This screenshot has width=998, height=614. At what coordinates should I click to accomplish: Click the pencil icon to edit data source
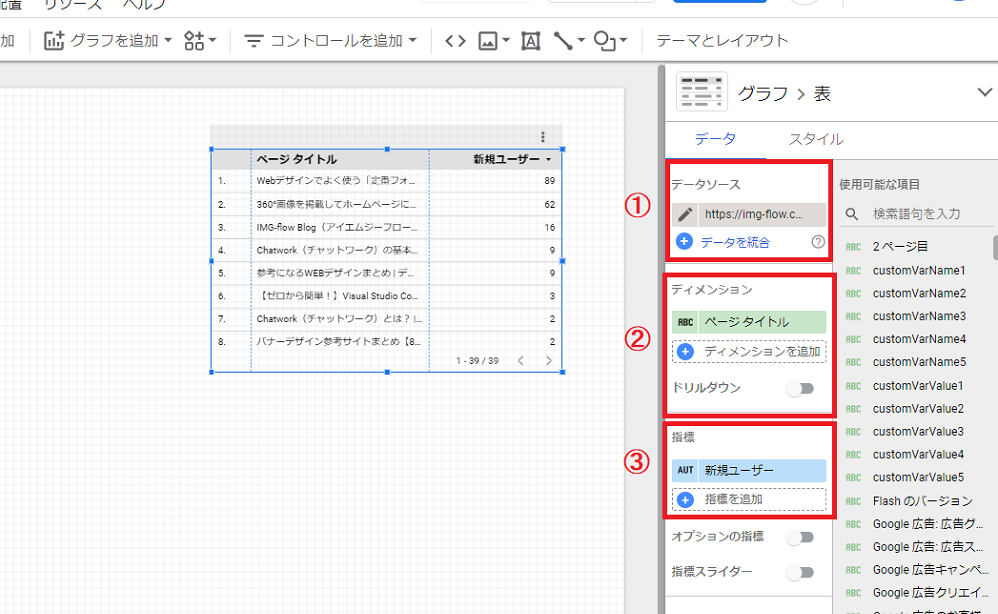point(685,214)
